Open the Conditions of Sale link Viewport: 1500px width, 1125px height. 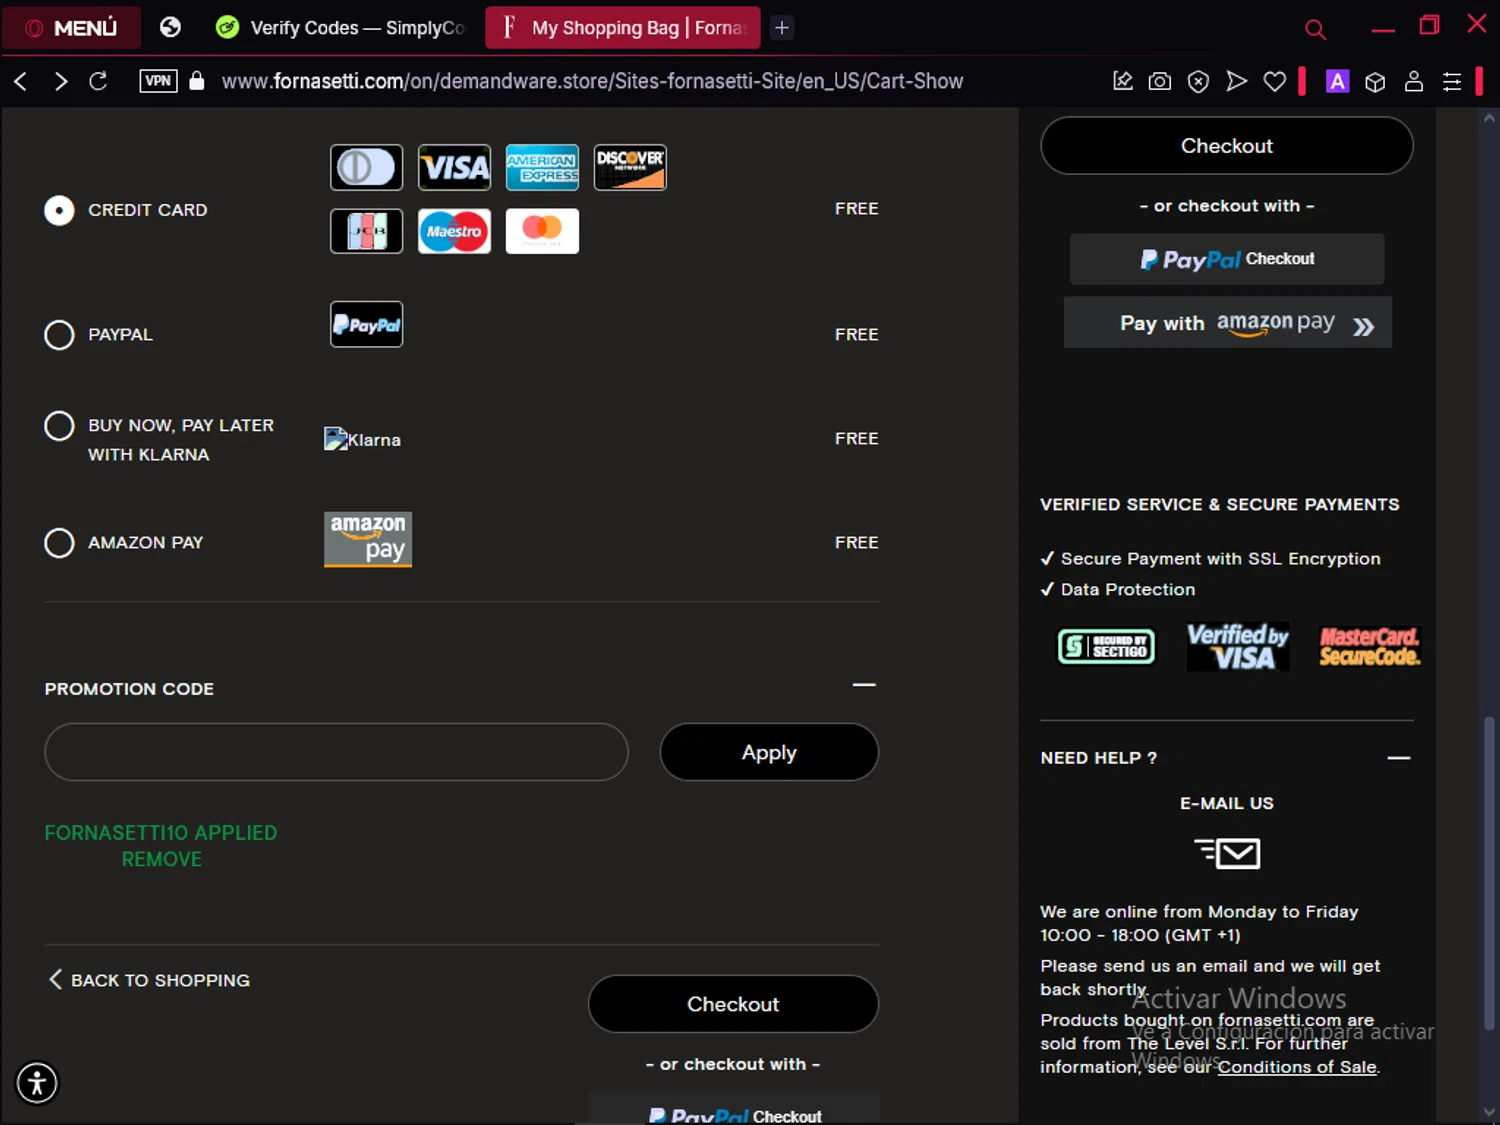click(1297, 1067)
